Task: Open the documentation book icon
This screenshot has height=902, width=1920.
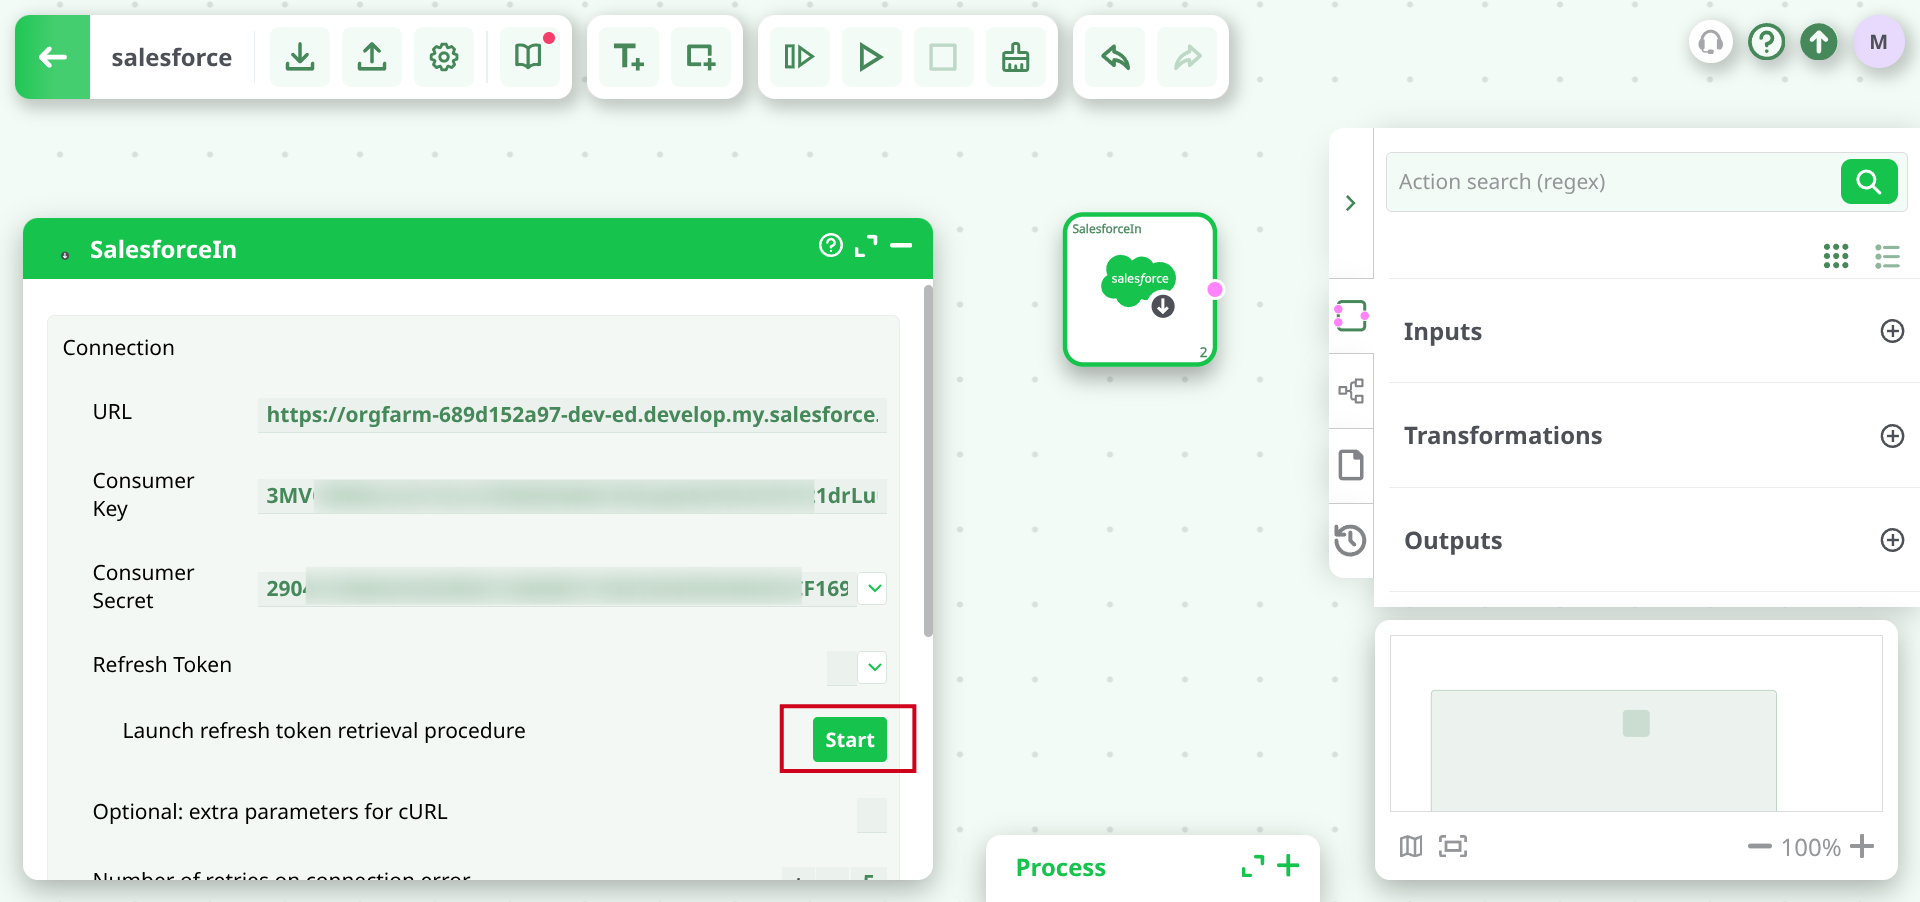Action: 529,57
